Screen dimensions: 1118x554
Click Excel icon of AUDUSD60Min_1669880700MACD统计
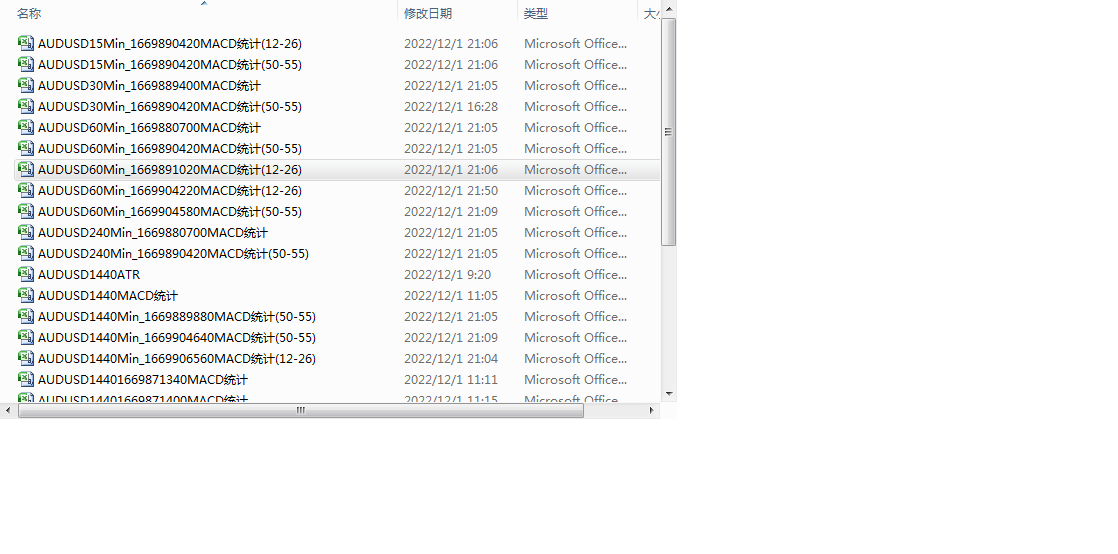[26, 128]
